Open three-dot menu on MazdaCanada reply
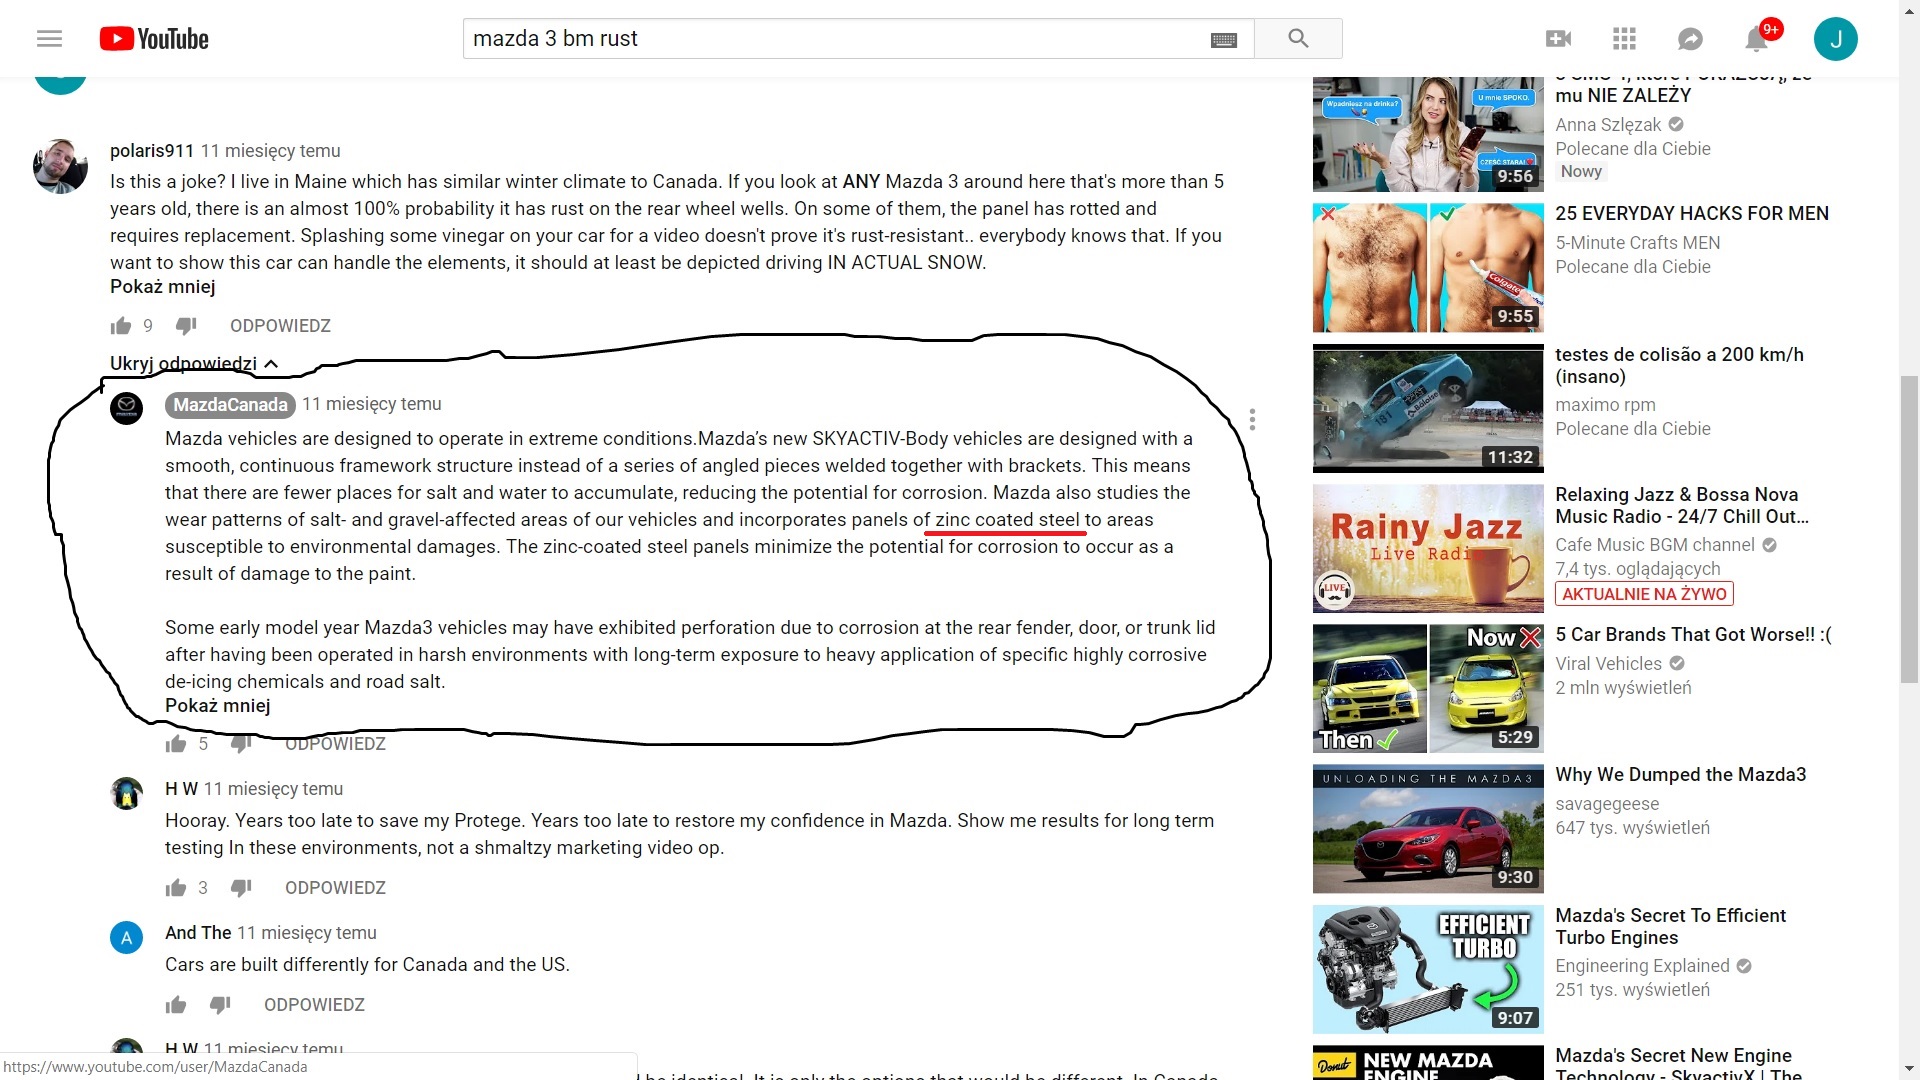 [x=1251, y=420]
